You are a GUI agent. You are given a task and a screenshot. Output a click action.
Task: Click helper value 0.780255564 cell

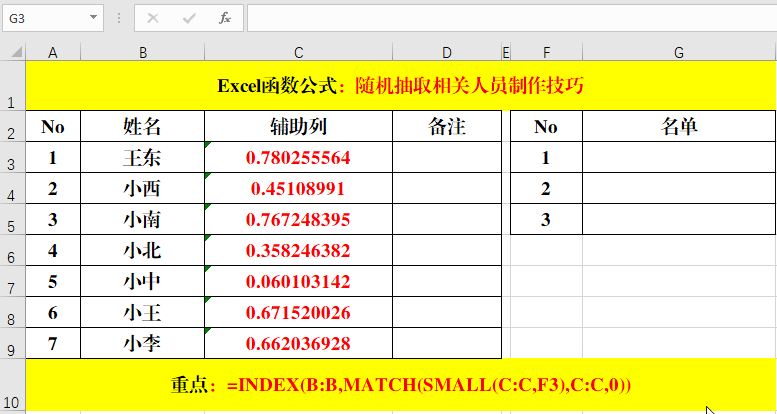point(298,158)
